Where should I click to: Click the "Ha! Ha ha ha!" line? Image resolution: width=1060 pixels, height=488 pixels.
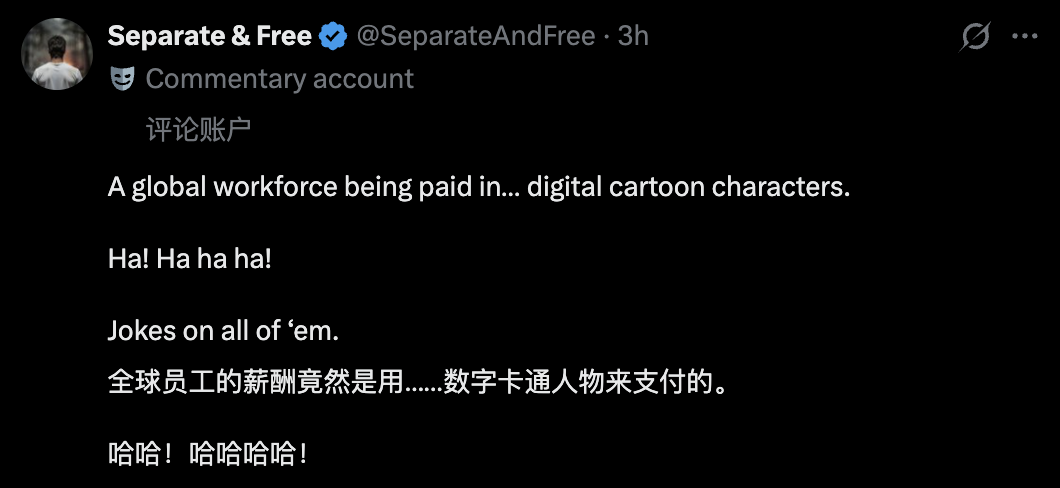pyautogui.click(x=190, y=258)
